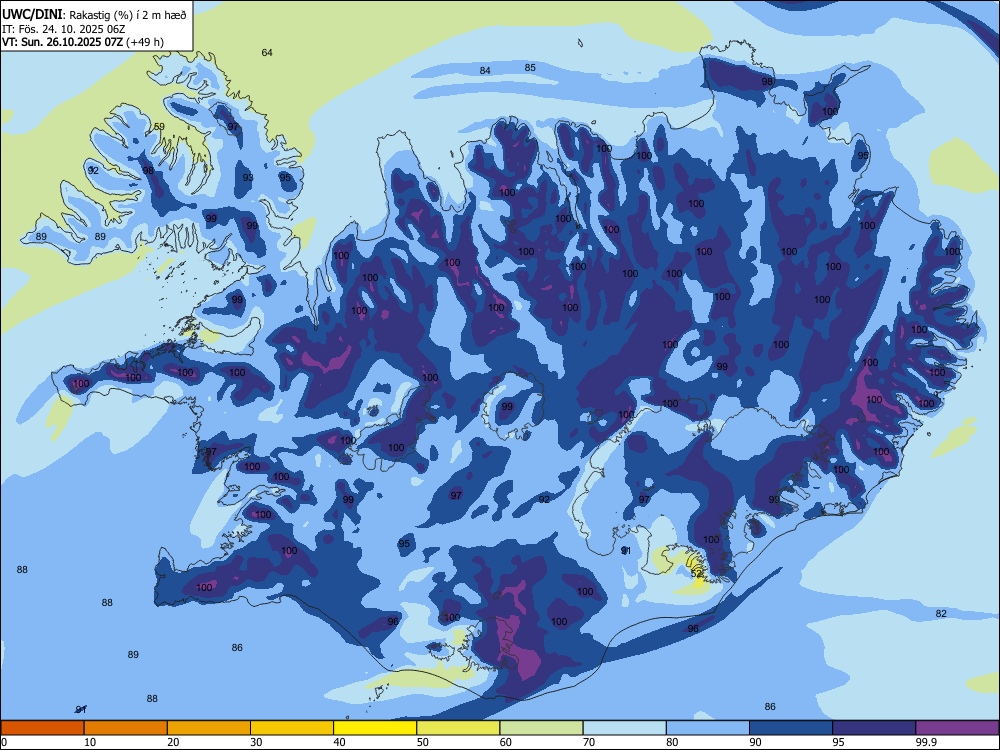This screenshot has width=1000, height=750.
Task: Click the amber 20–30 legend swatch
Action: (209, 728)
